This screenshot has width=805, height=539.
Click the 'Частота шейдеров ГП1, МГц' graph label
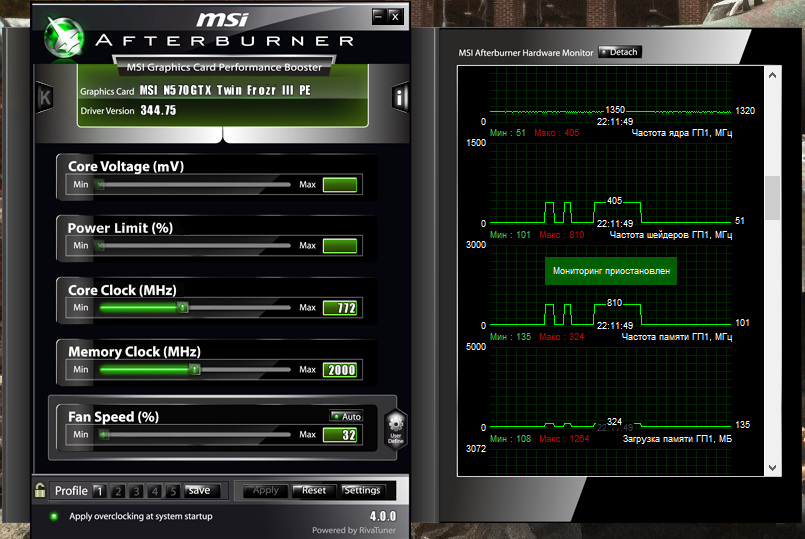(670, 235)
